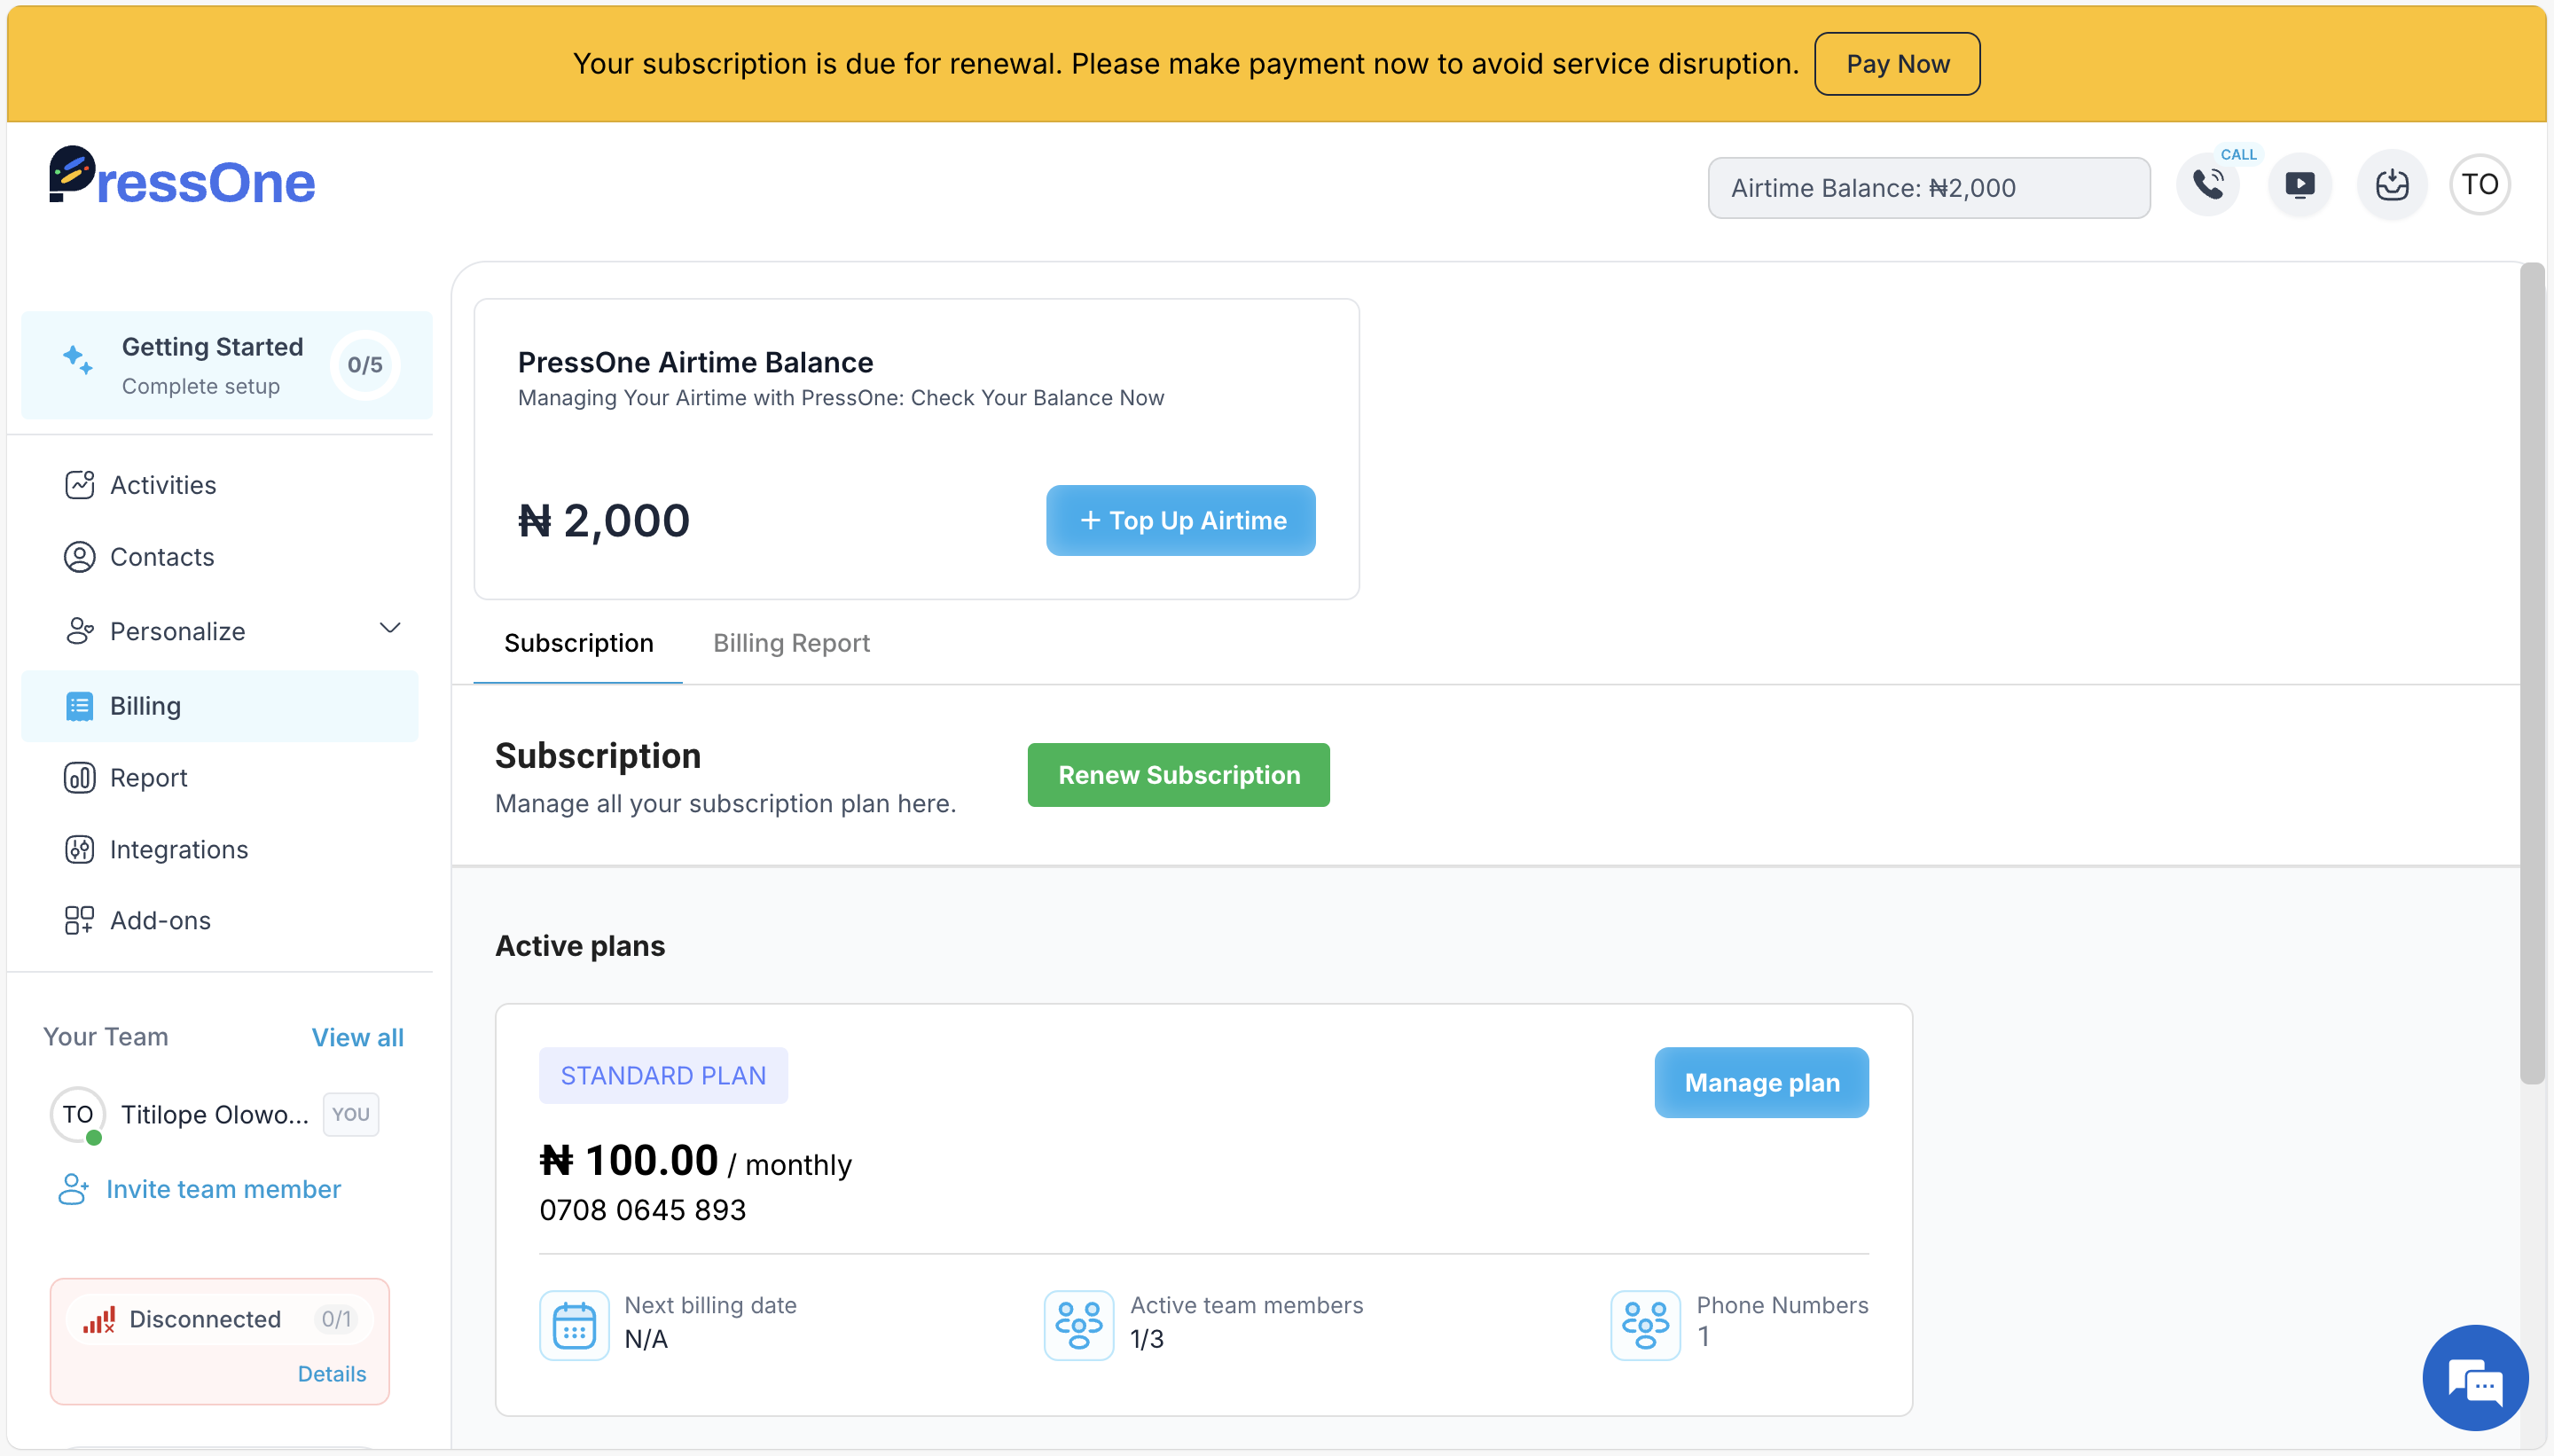
Task: Open Report in the sidebar
Action: (x=220, y=778)
